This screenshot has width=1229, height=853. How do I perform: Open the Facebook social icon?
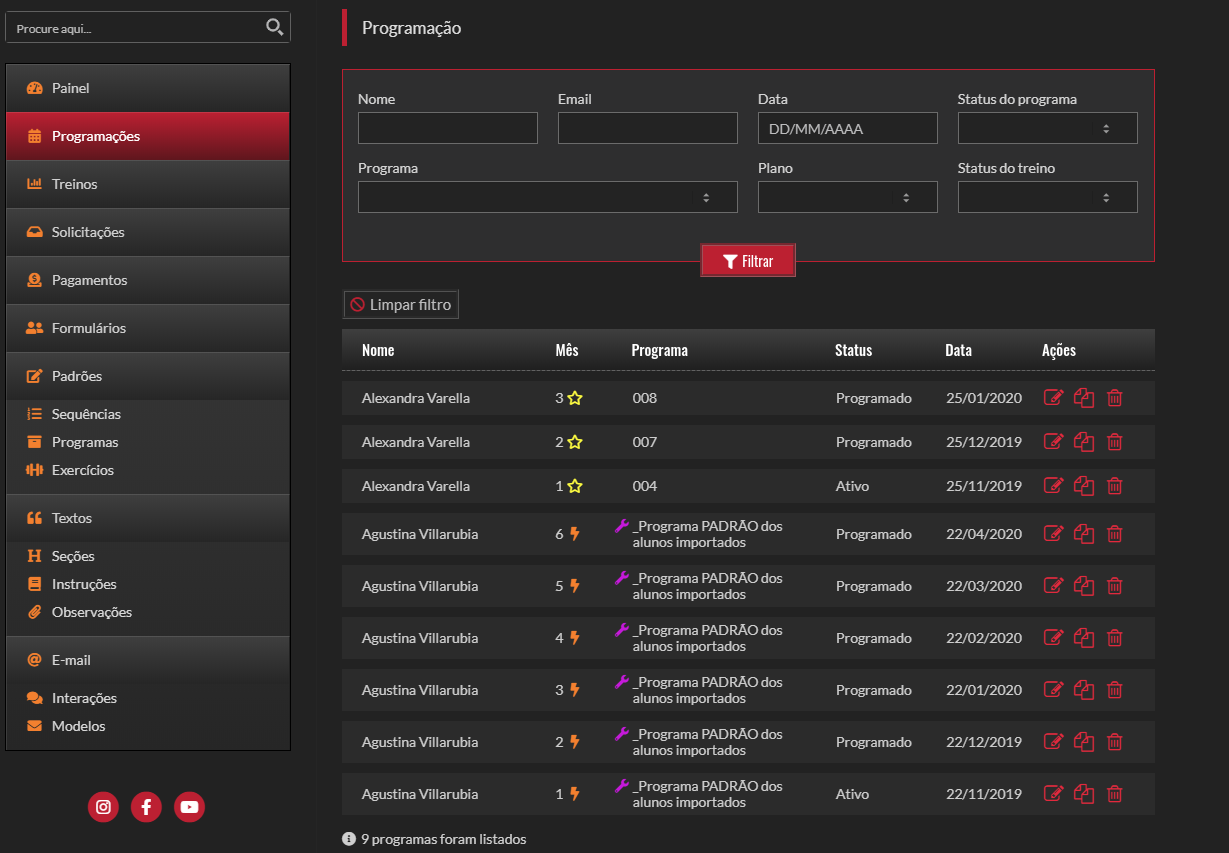(x=146, y=807)
